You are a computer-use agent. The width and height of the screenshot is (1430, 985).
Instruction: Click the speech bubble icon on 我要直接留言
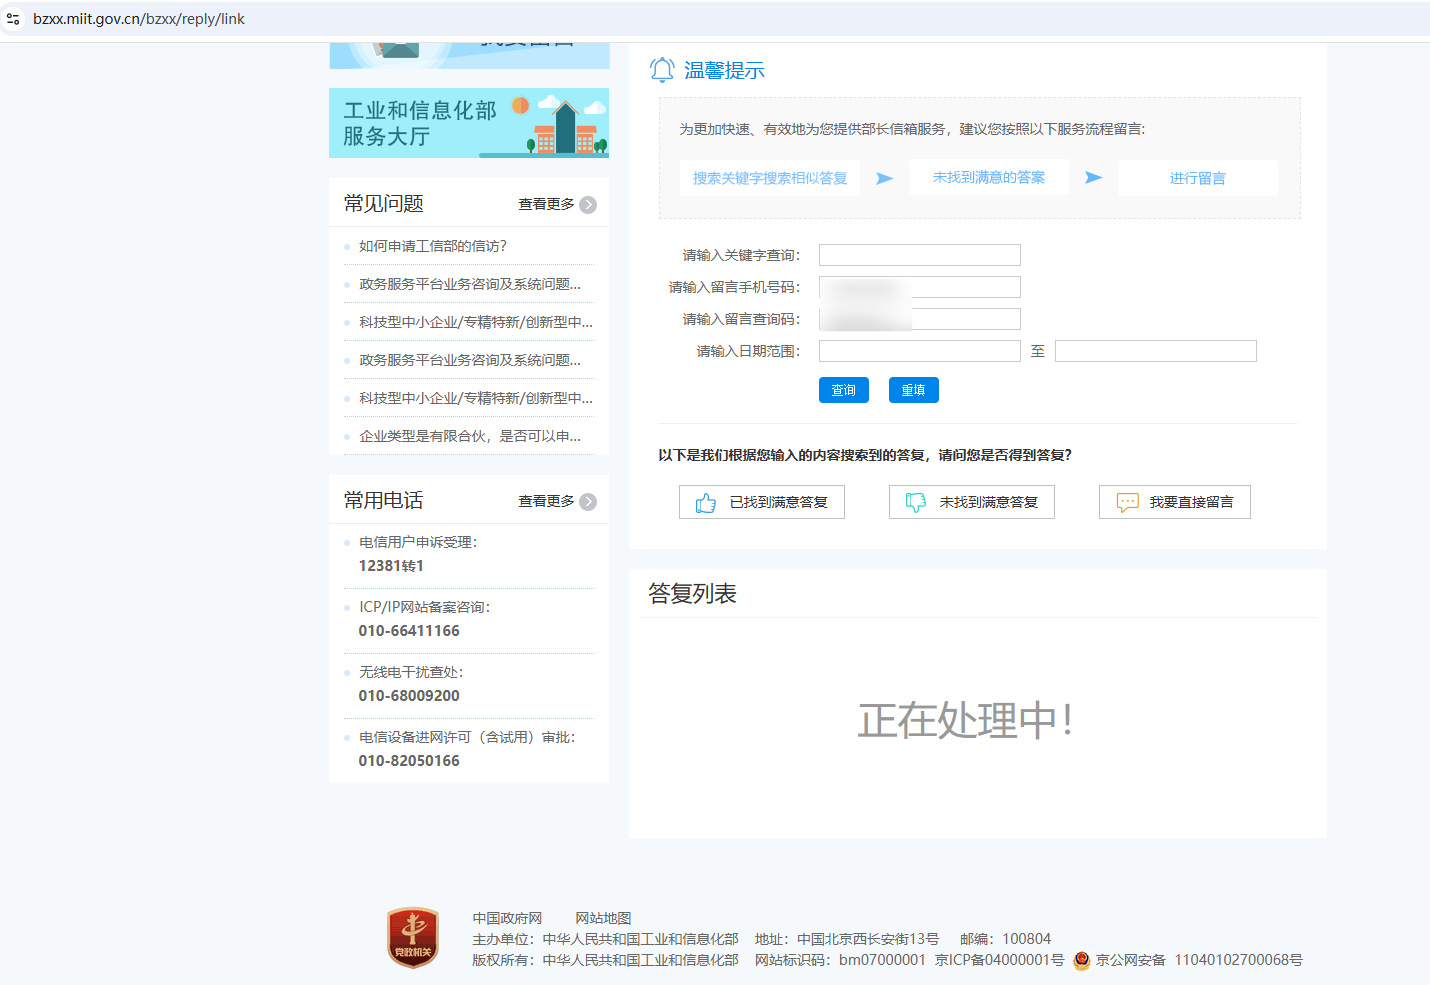pyautogui.click(x=1127, y=502)
